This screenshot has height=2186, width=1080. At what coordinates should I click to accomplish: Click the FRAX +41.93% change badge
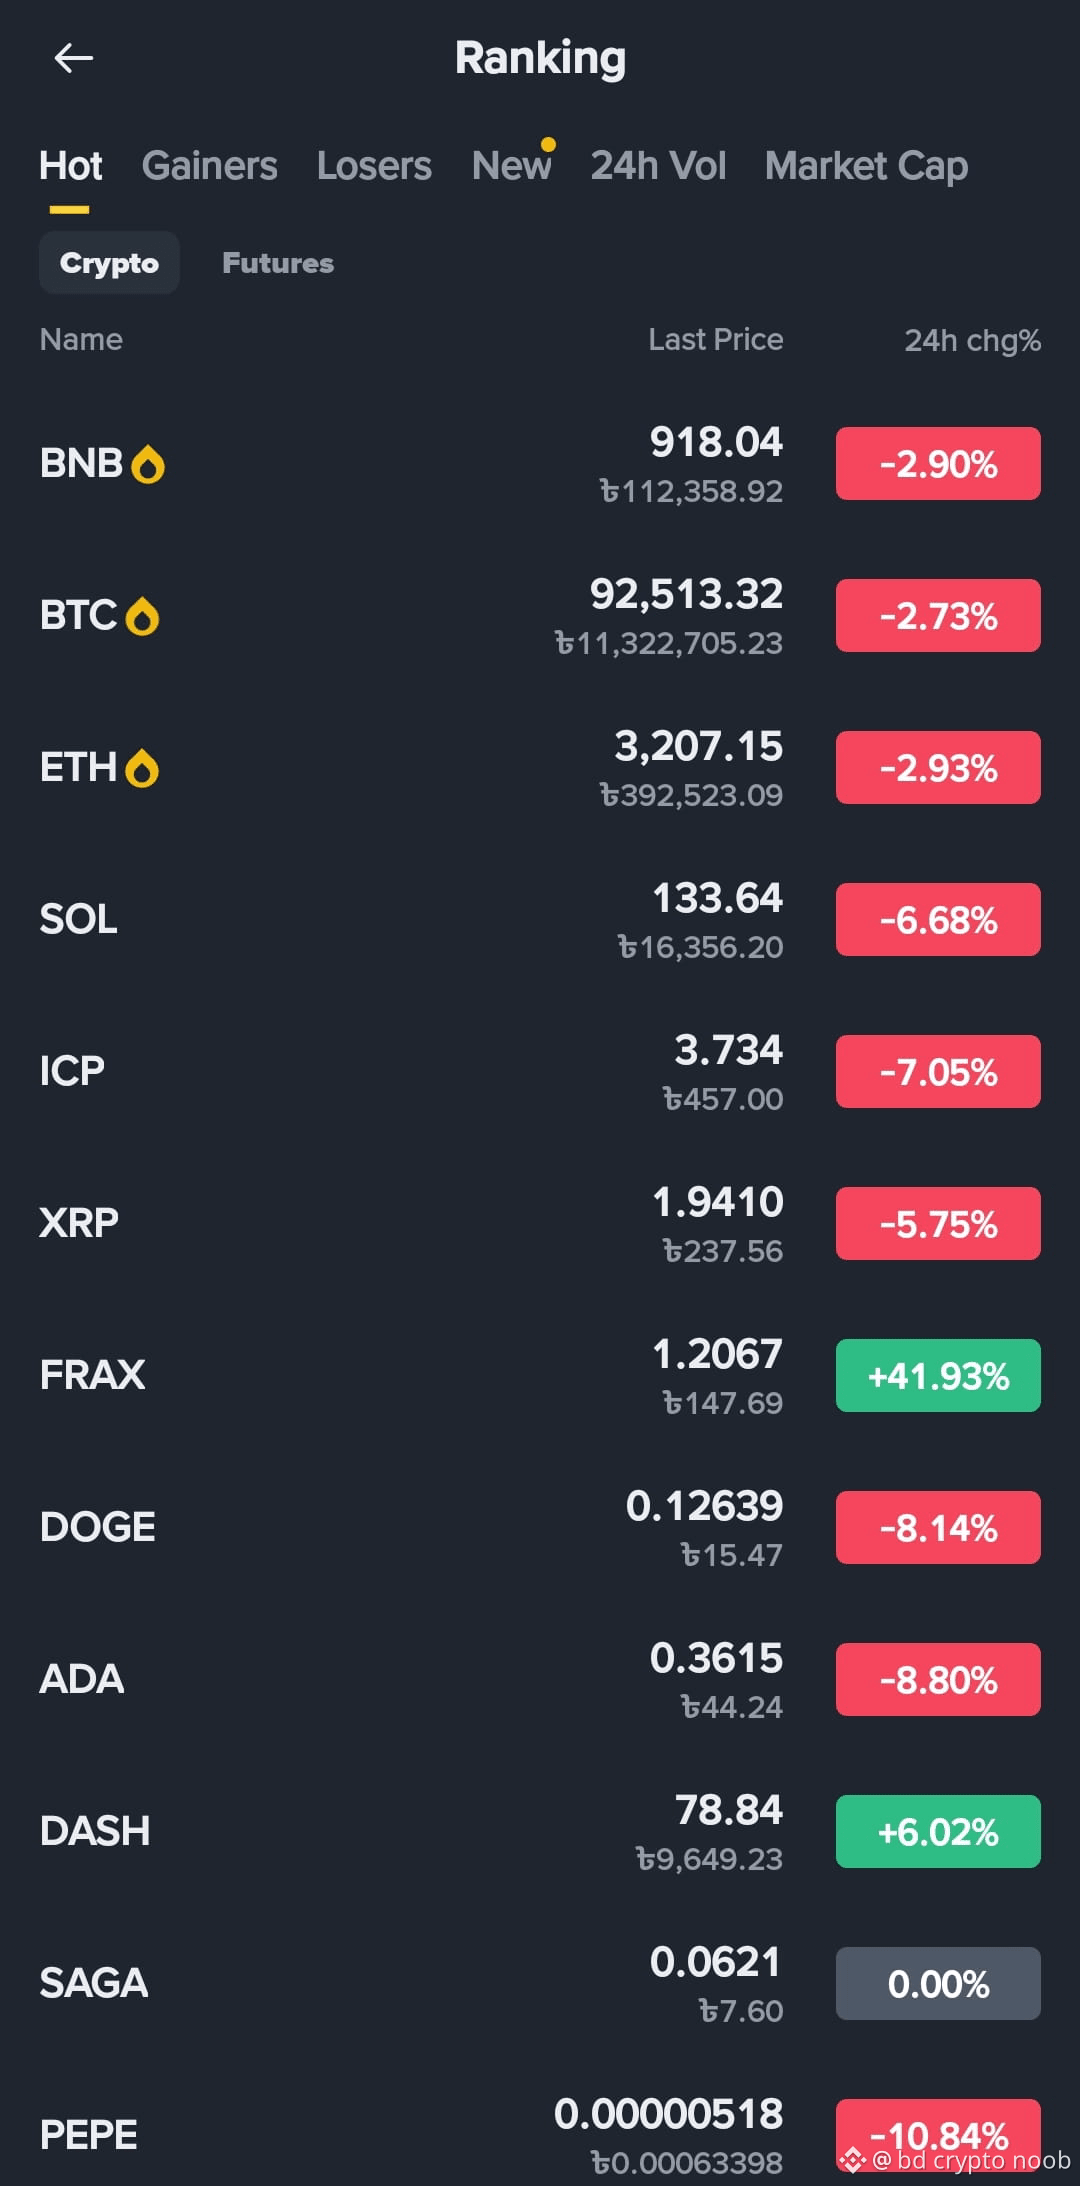click(x=938, y=1376)
